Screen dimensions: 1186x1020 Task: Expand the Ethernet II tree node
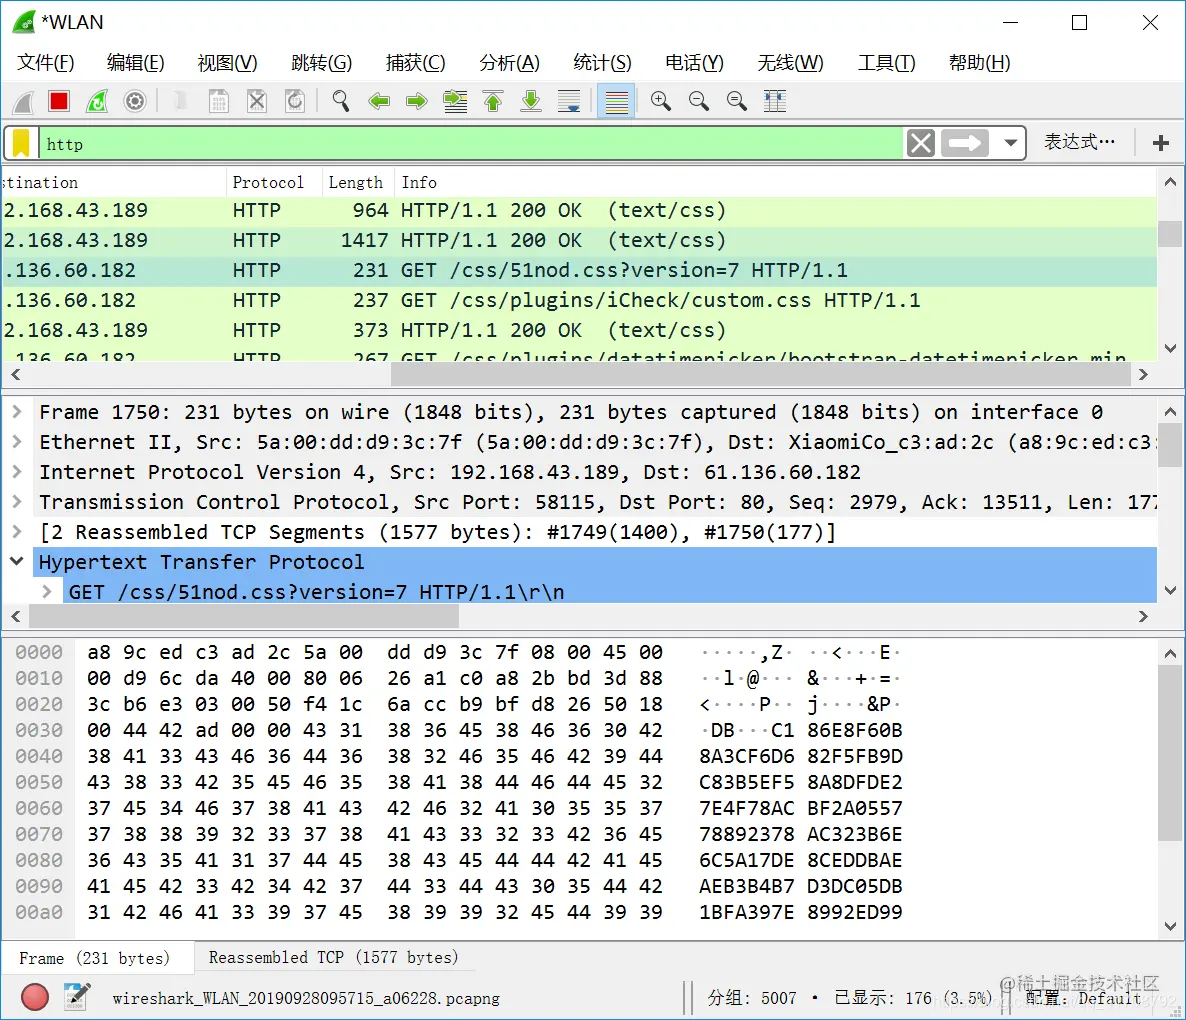coord(17,442)
